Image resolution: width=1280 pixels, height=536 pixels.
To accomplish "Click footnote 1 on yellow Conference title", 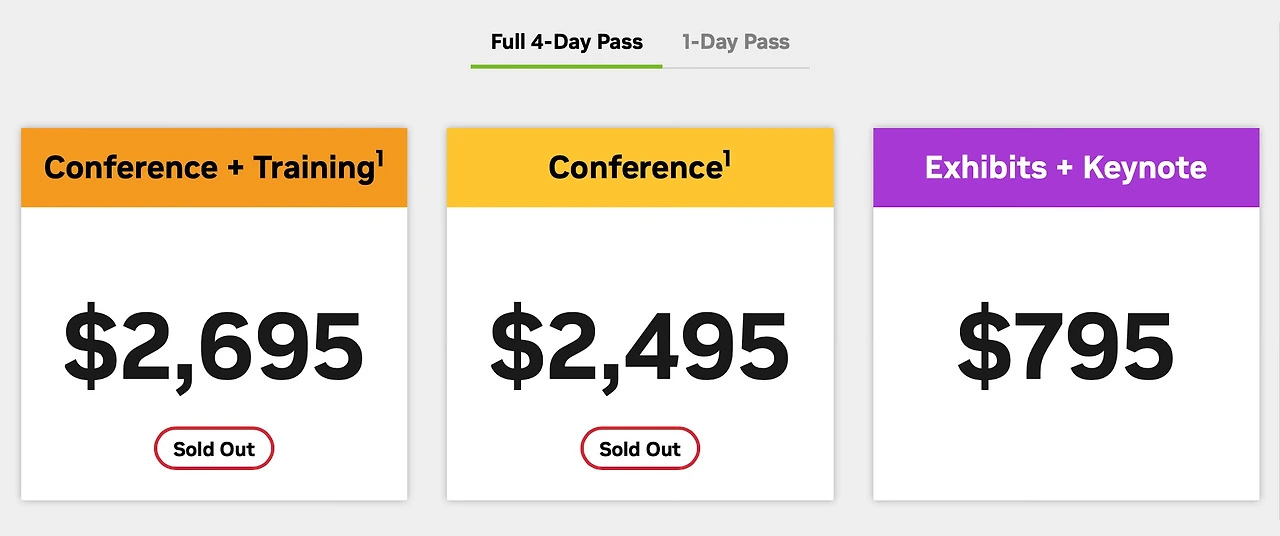I will [x=727, y=158].
